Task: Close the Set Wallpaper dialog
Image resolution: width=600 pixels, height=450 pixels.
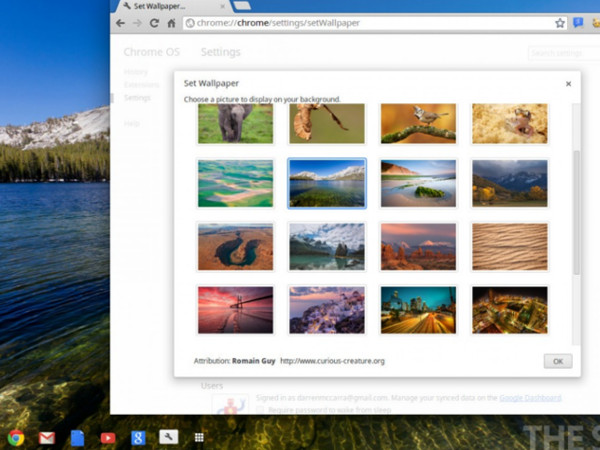Action: (x=568, y=84)
